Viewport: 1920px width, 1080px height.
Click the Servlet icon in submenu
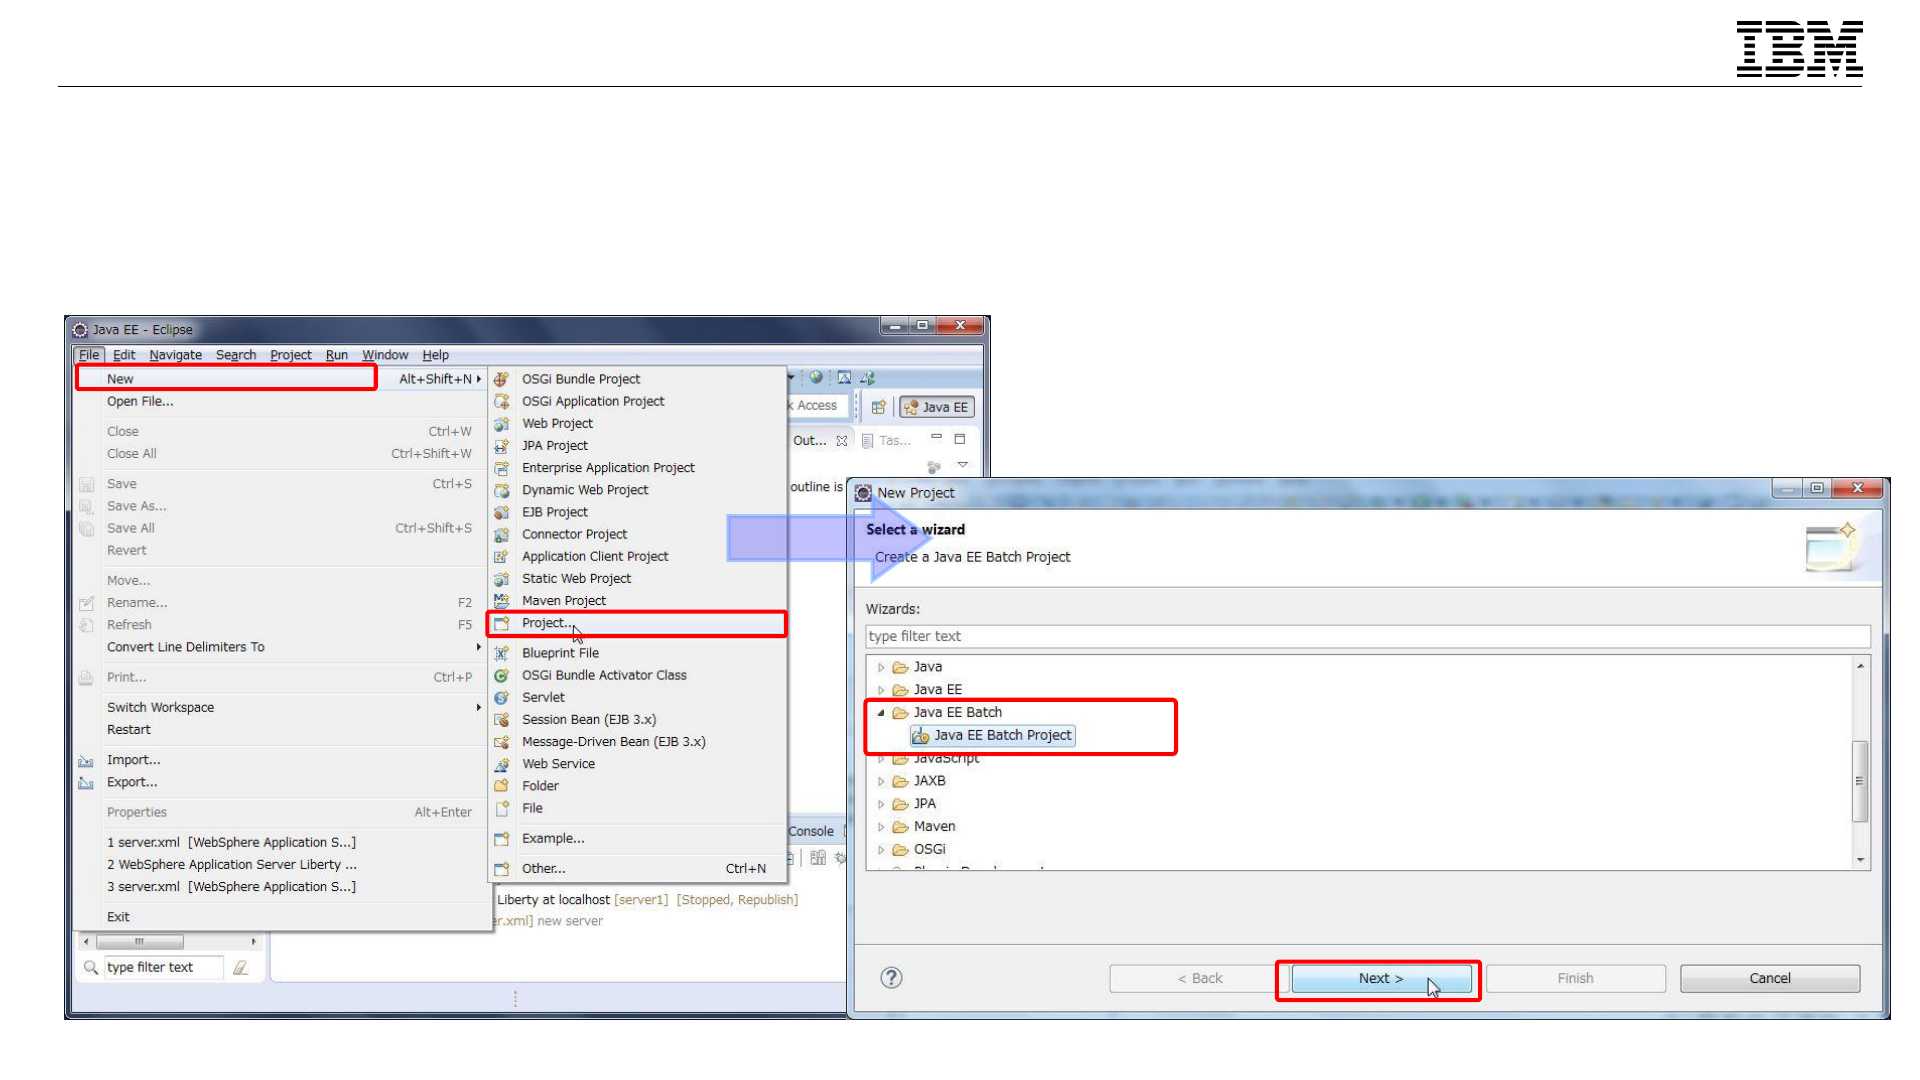pyautogui.click(x=502, y=697)
